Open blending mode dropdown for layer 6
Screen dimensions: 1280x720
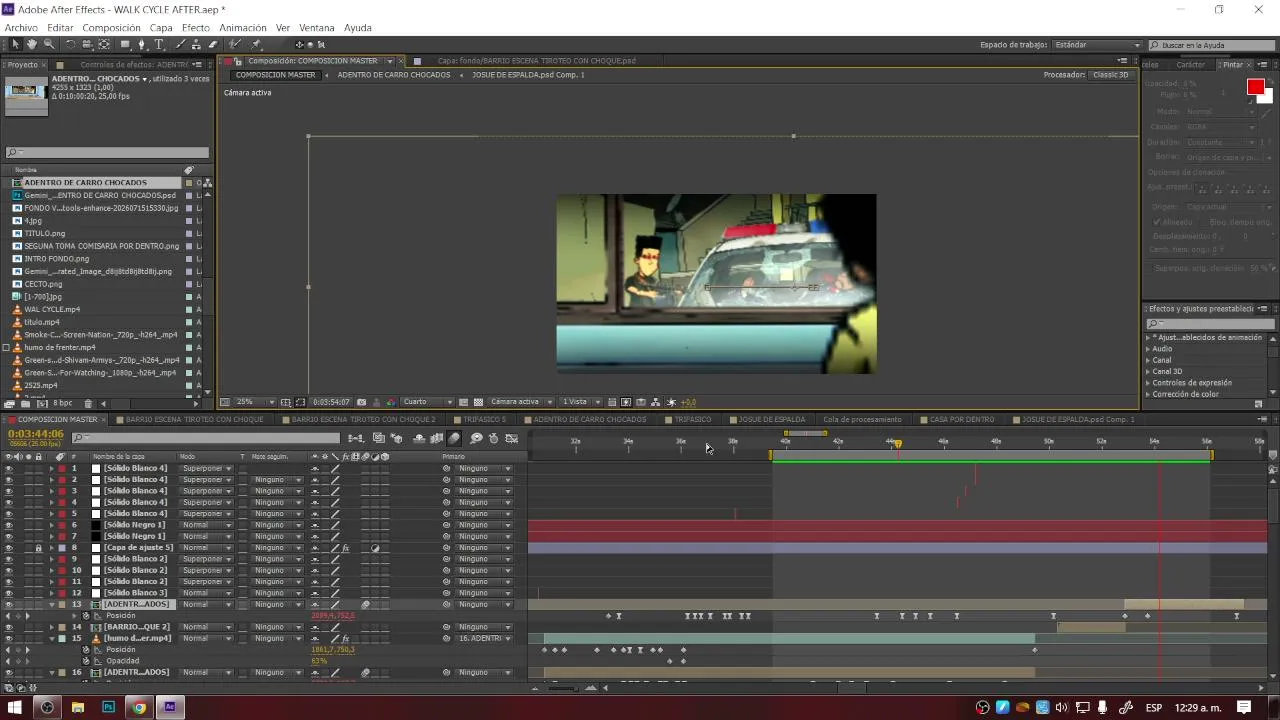206,525
